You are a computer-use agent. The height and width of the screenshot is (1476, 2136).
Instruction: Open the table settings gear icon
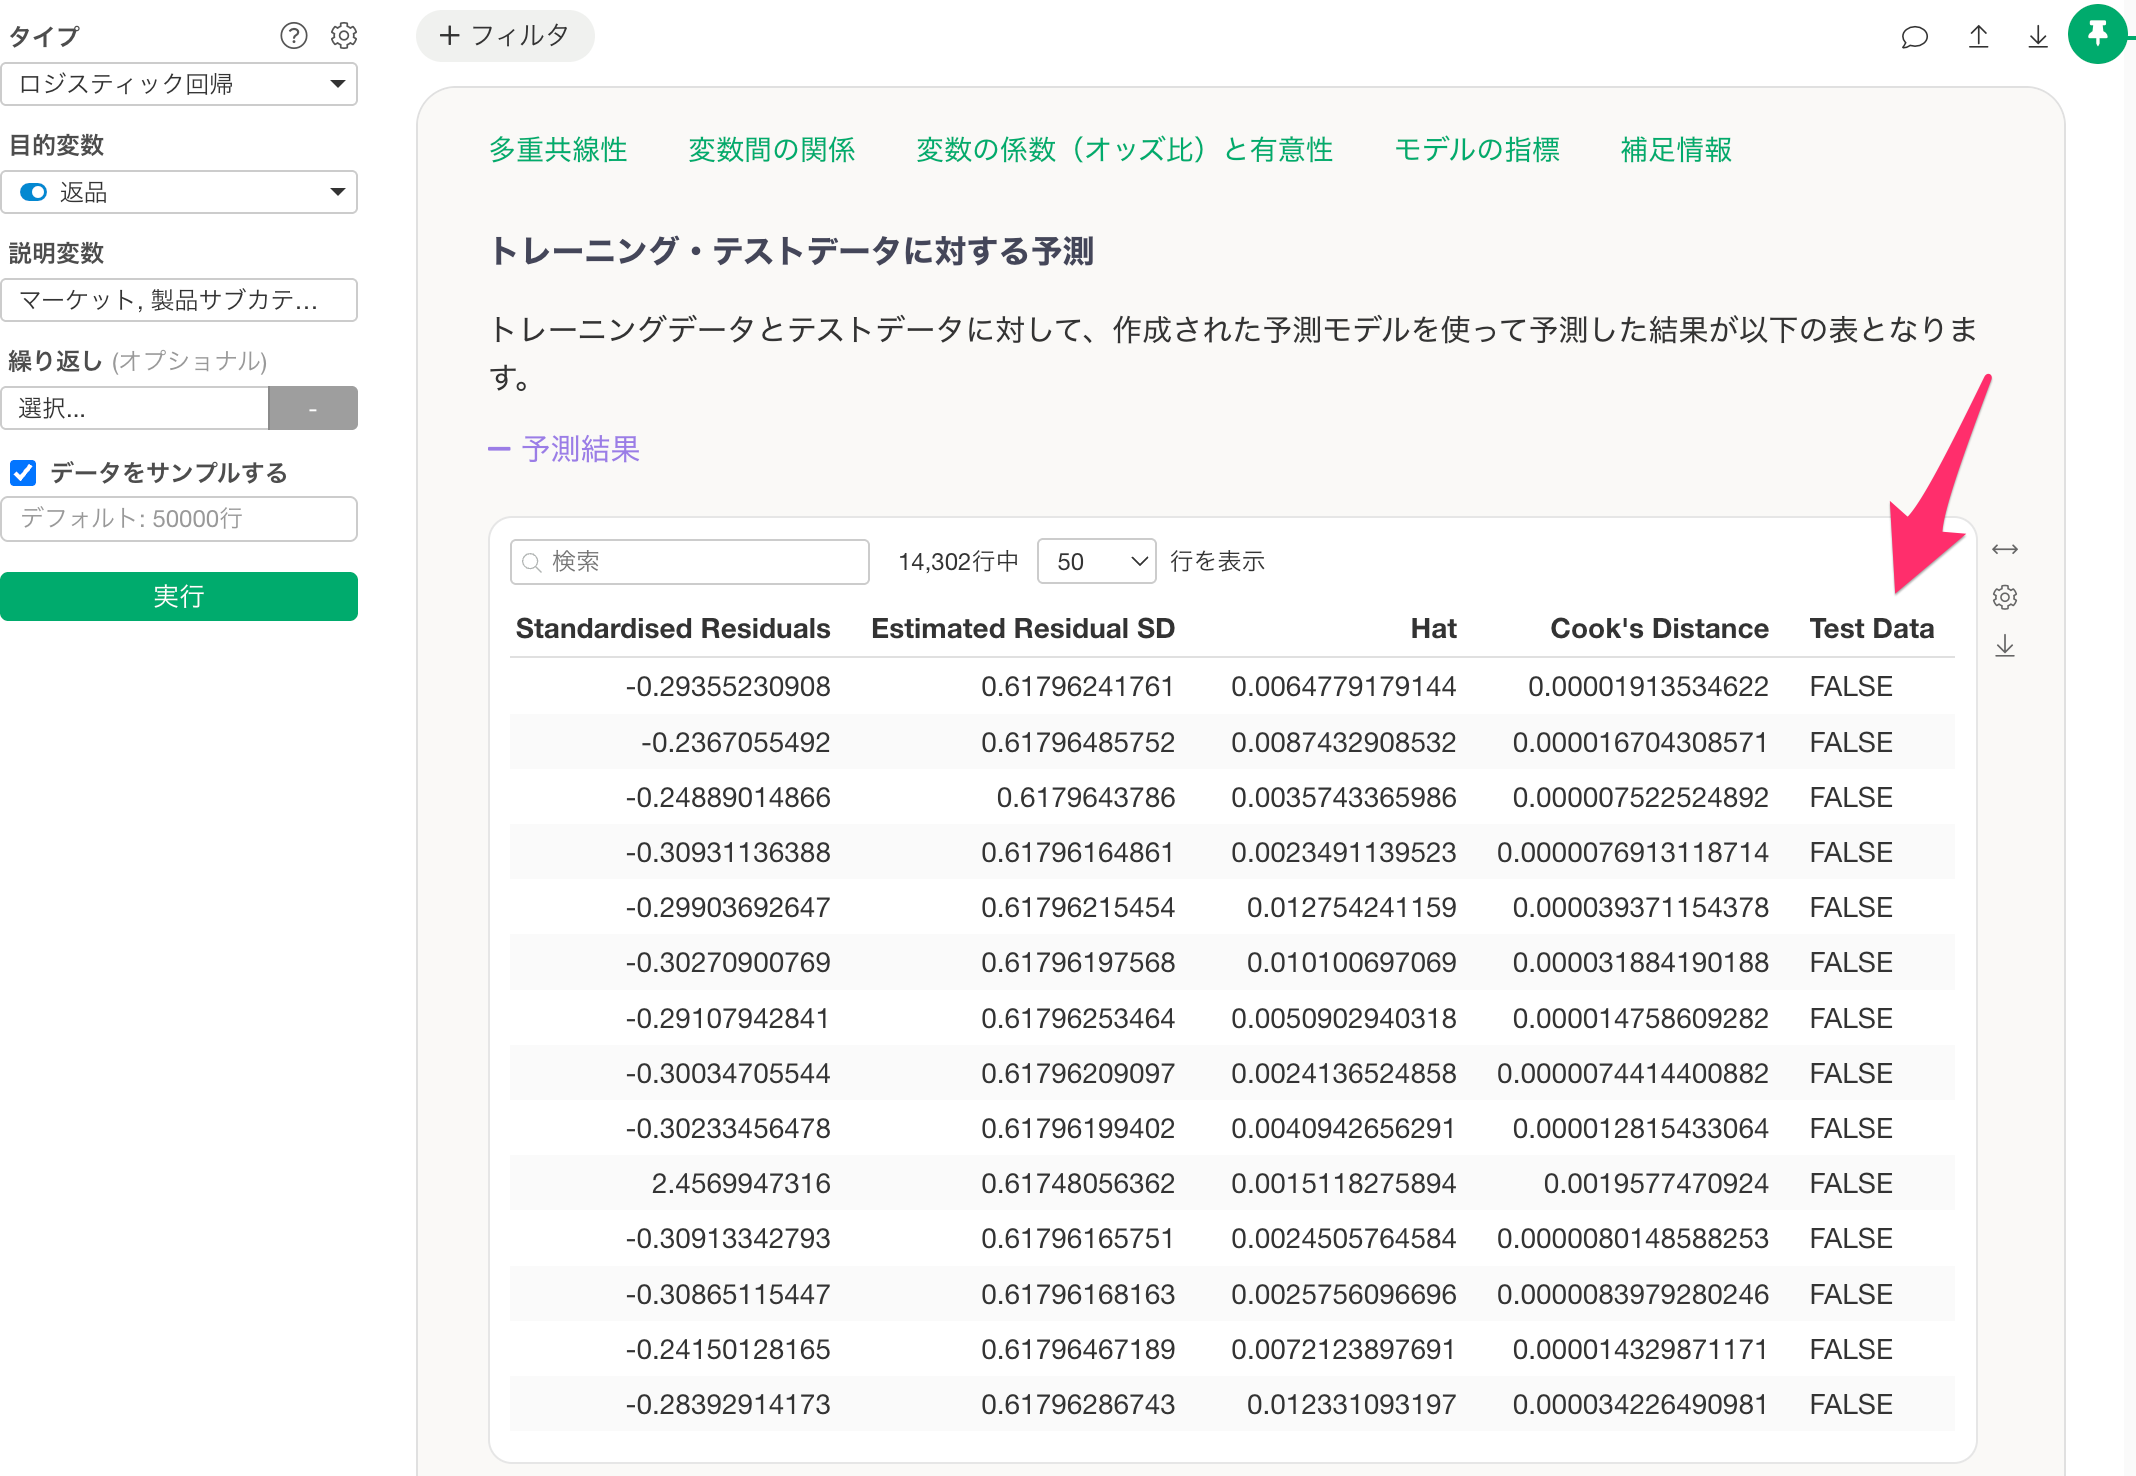click(x=2004, y=597)
